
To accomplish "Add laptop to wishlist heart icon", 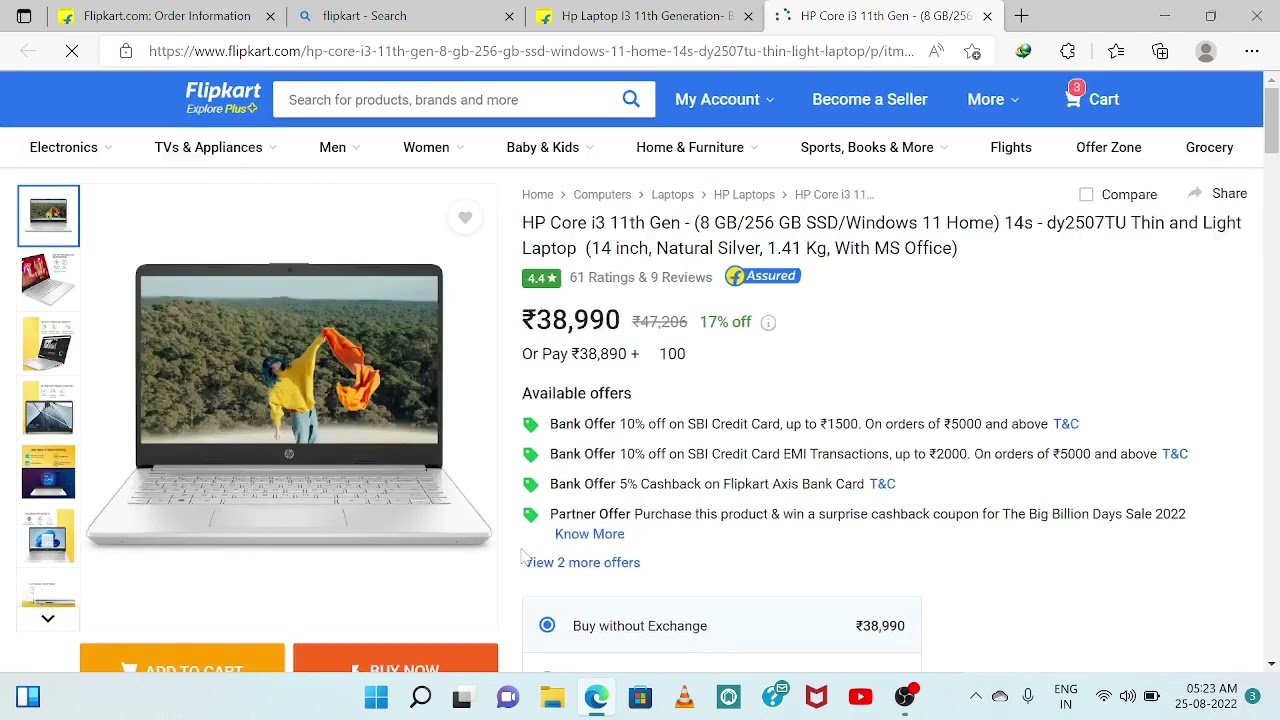I will click(x=465, y=217).
